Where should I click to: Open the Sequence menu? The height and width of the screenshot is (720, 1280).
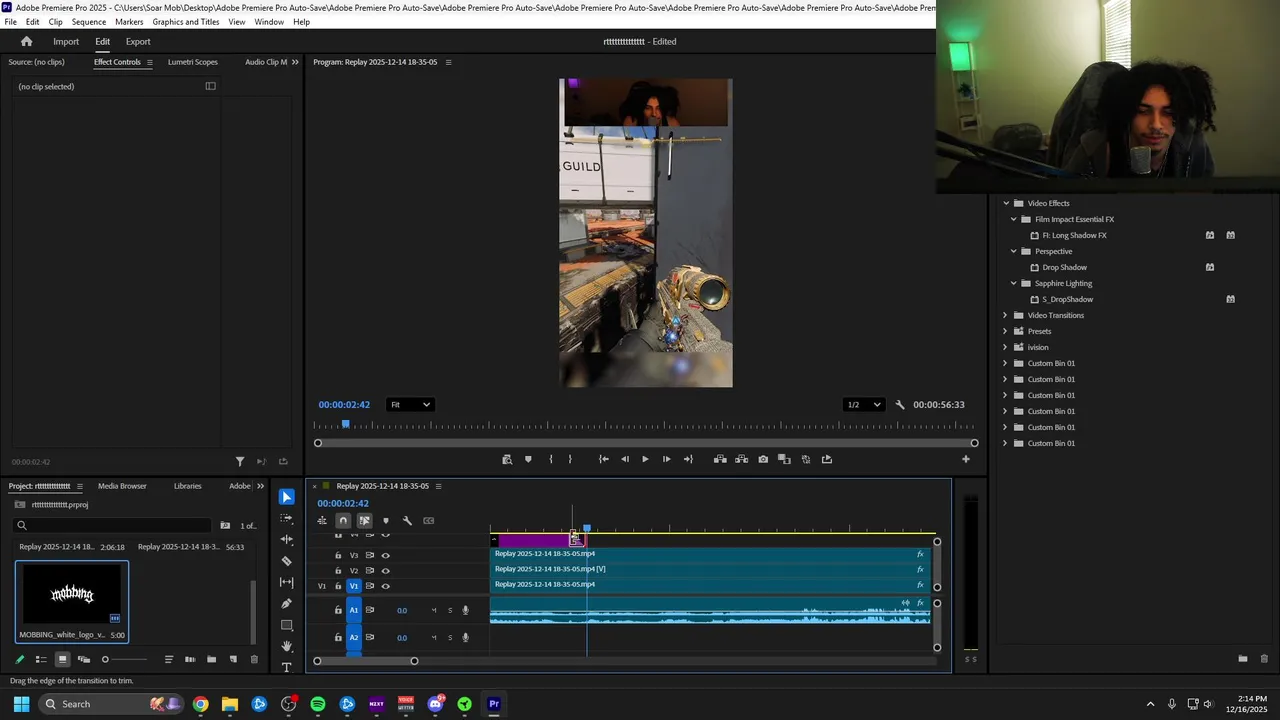pyautogui.click(x=89, y=22)
